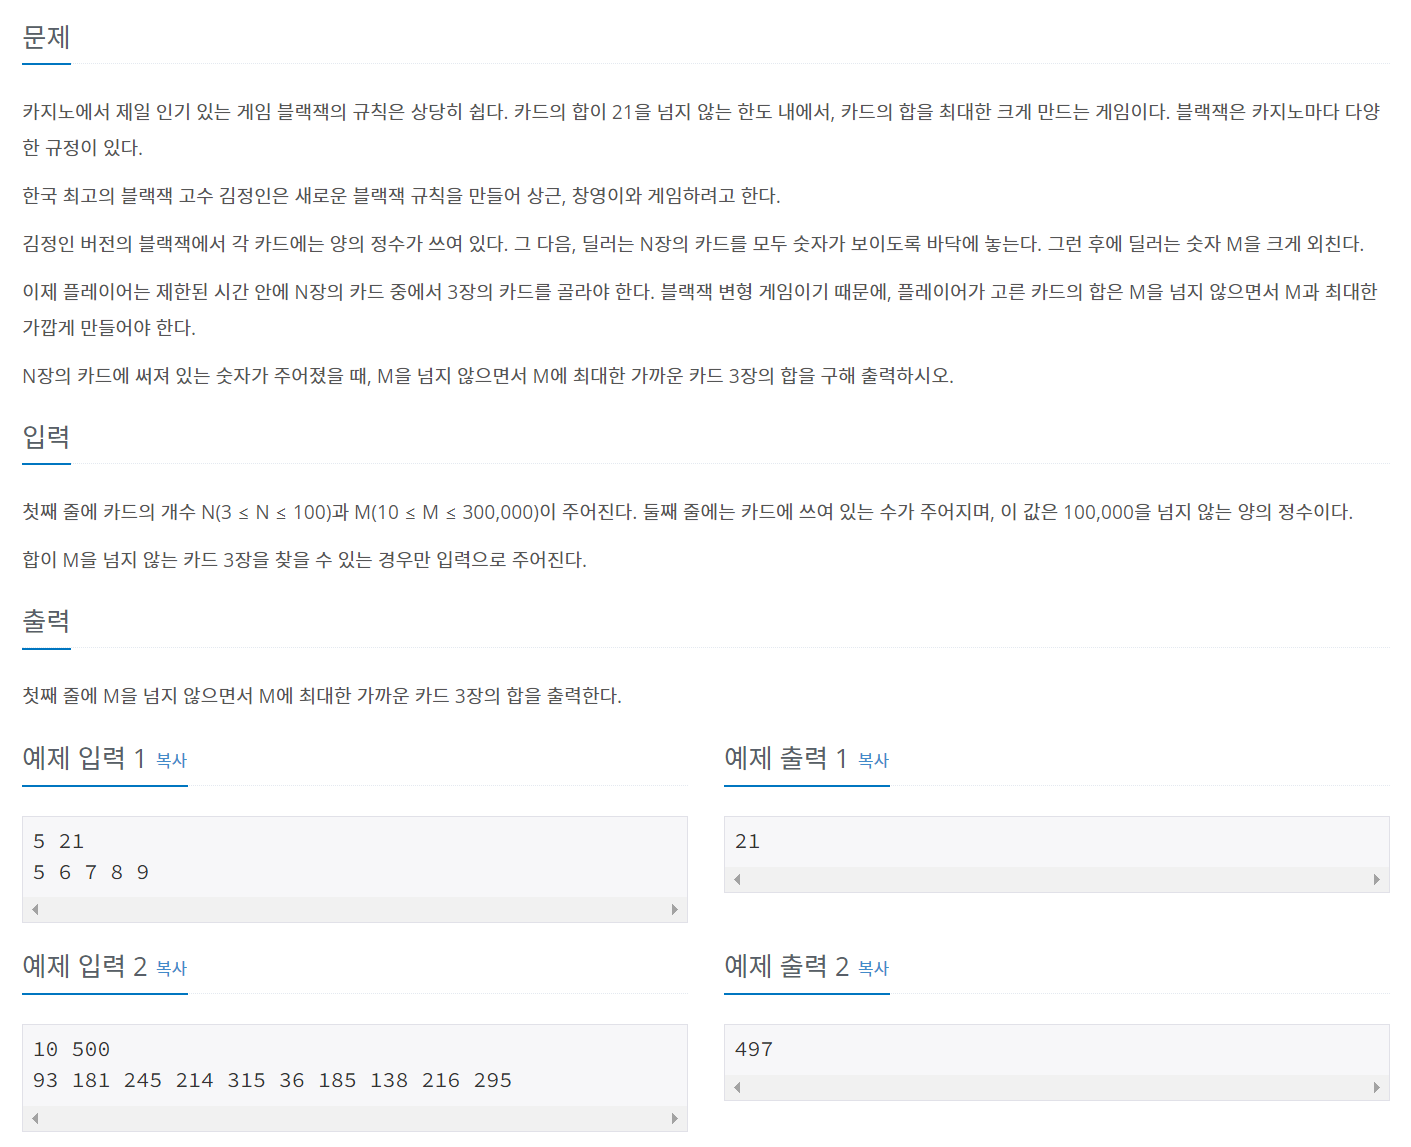
Task: Click the "예제 출력 1" heading text
Action: click(786, 758)
